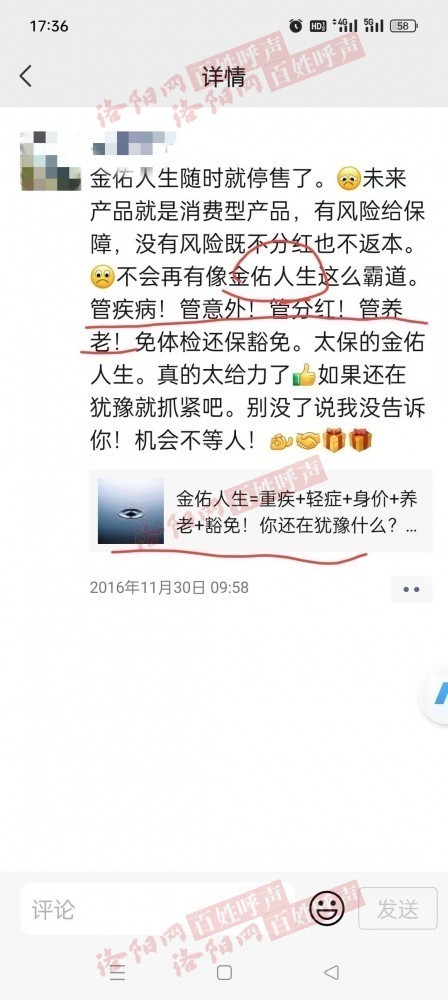This screenshot has height=1000, width=448.
Task: Open the poster's blurred username
Action: [134, 141]
